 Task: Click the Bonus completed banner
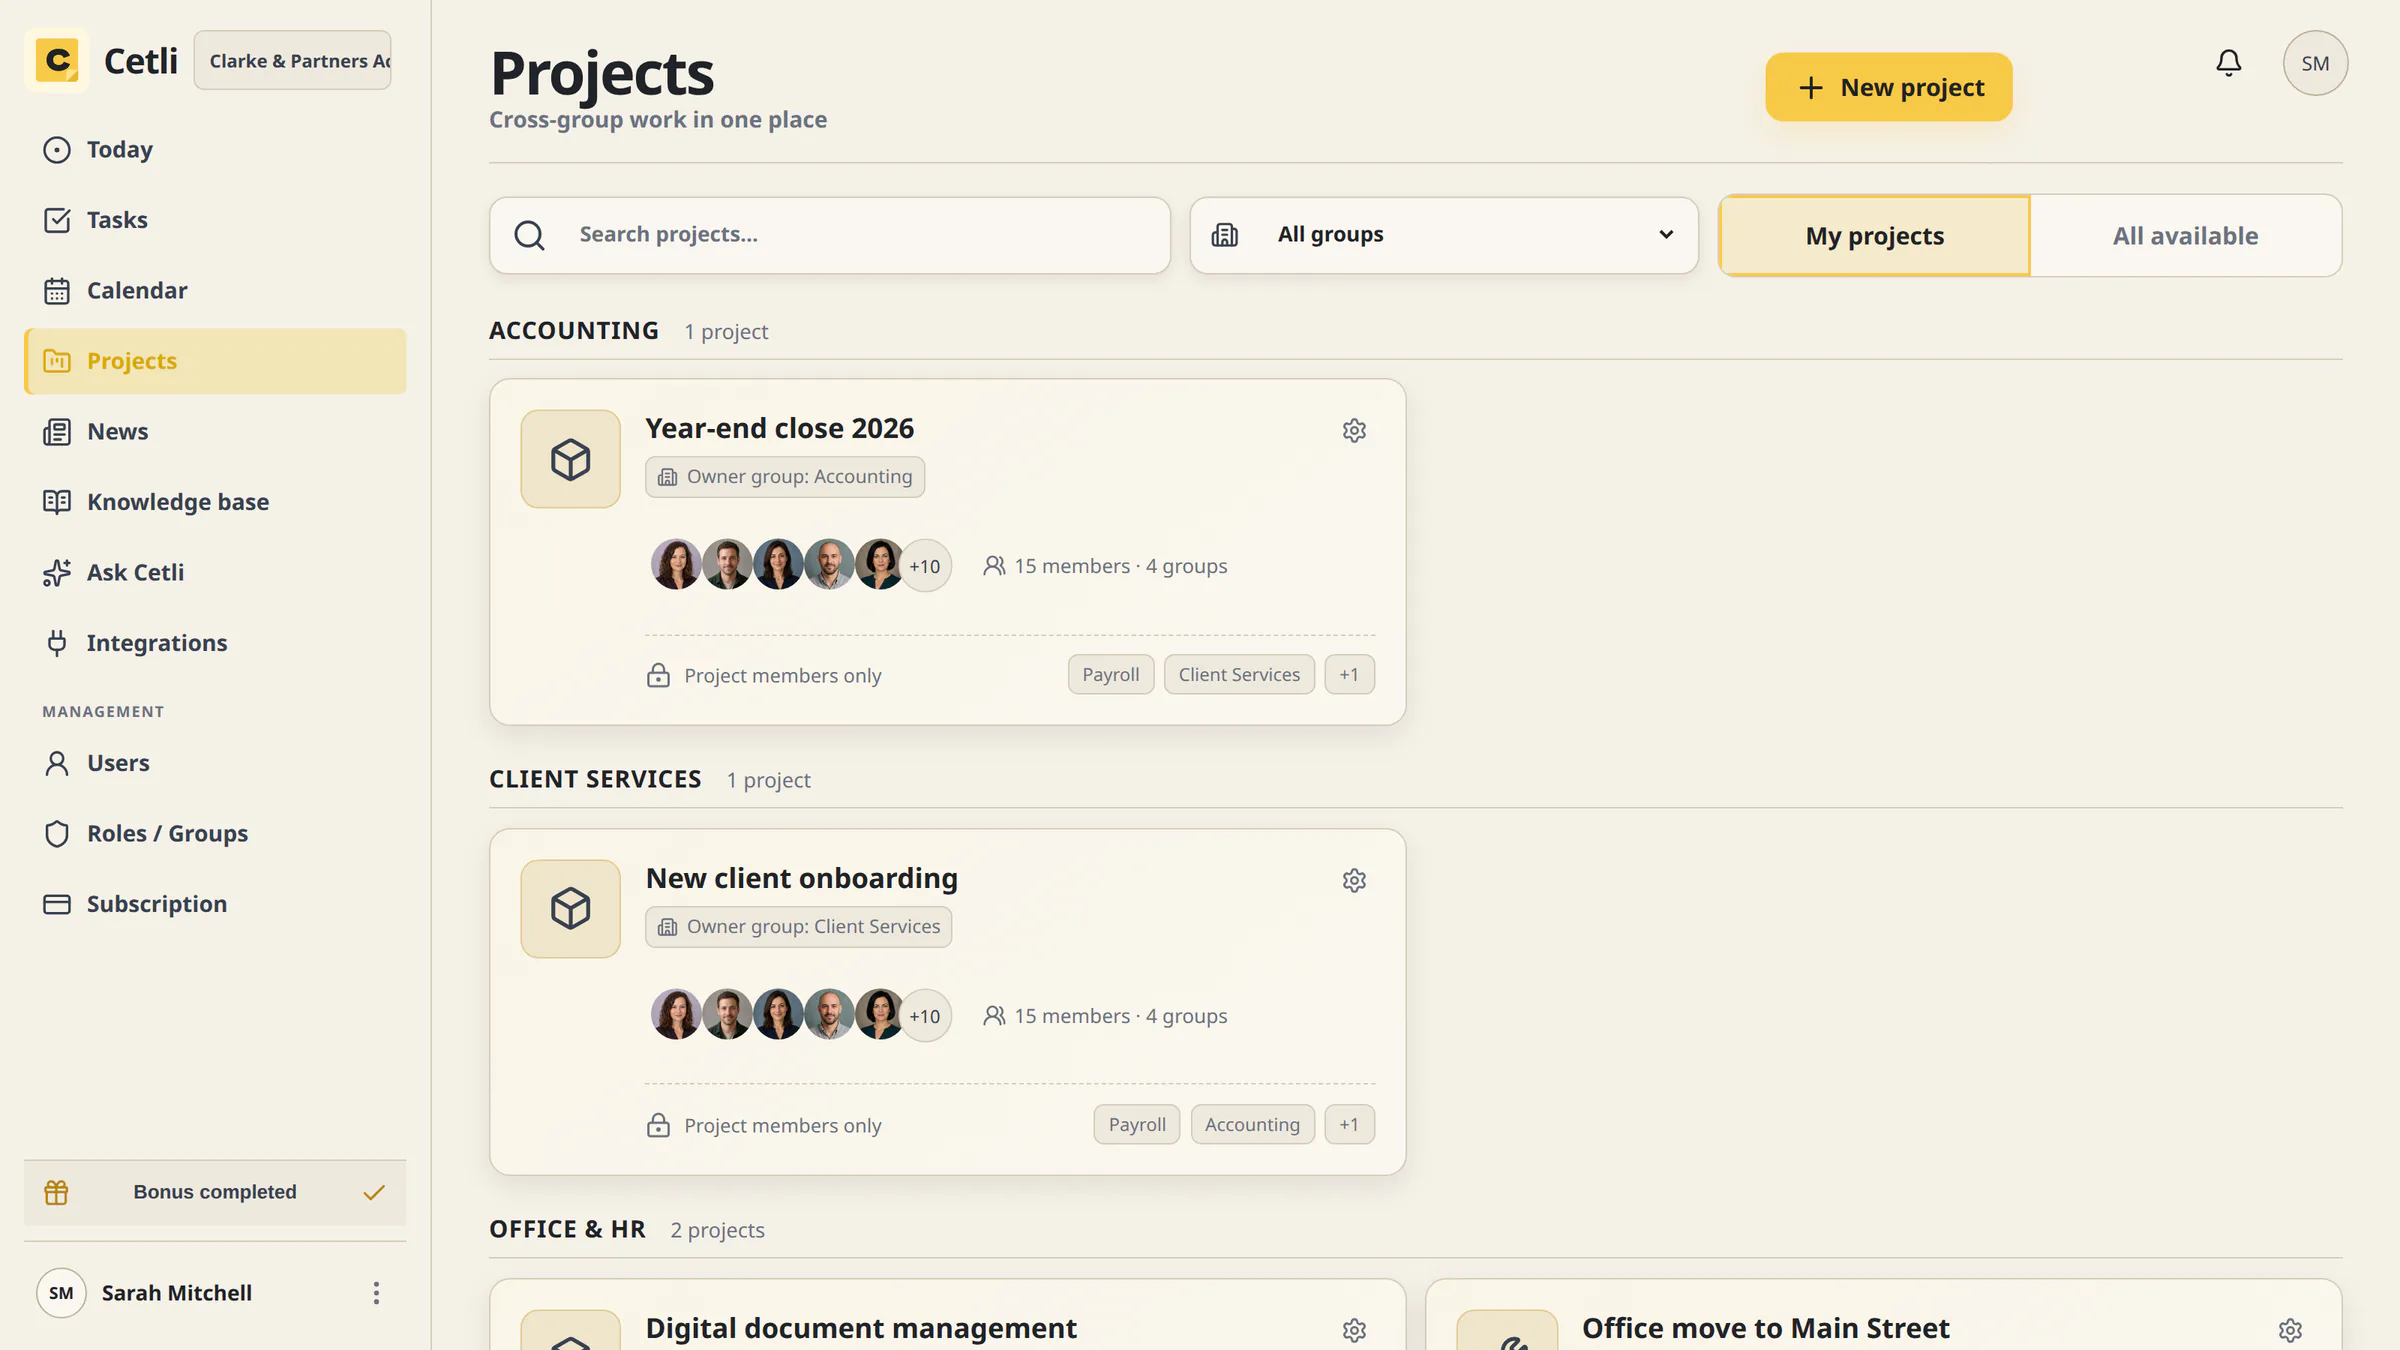[x=215, y=1192]
